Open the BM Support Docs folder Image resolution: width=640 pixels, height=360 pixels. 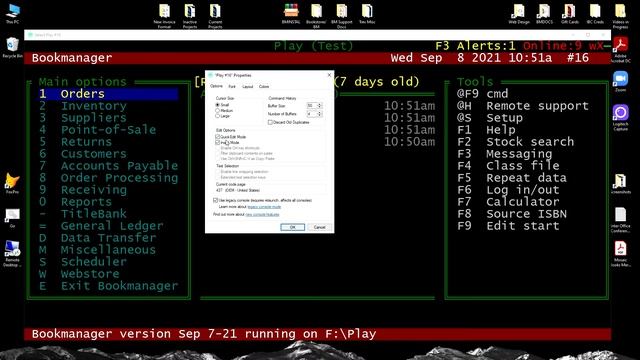342,16
